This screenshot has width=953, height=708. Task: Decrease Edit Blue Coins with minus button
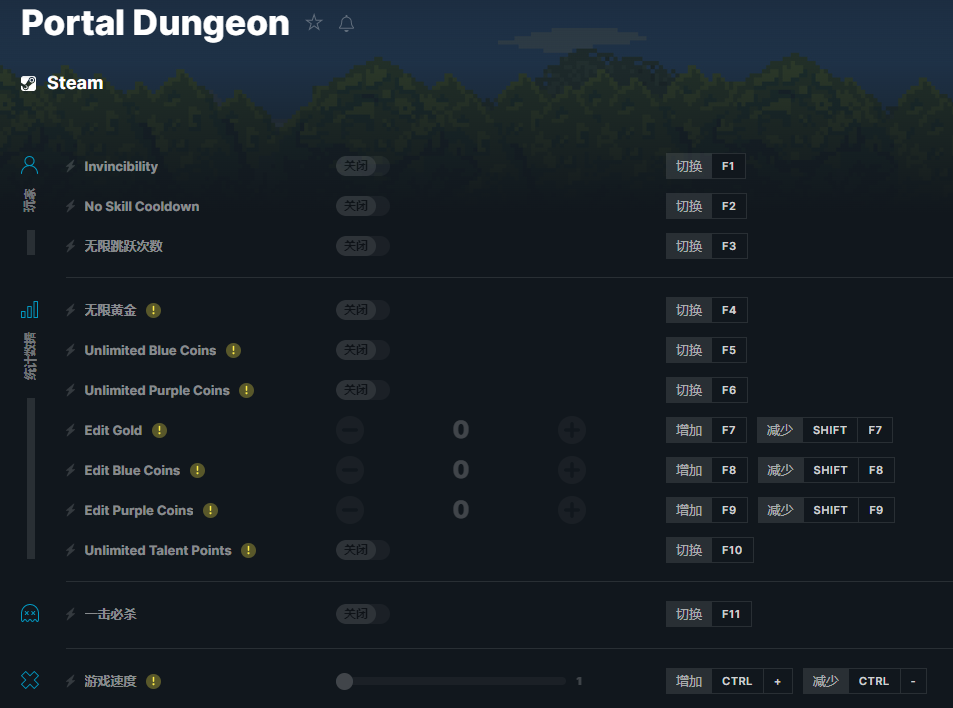click(350, 470)
